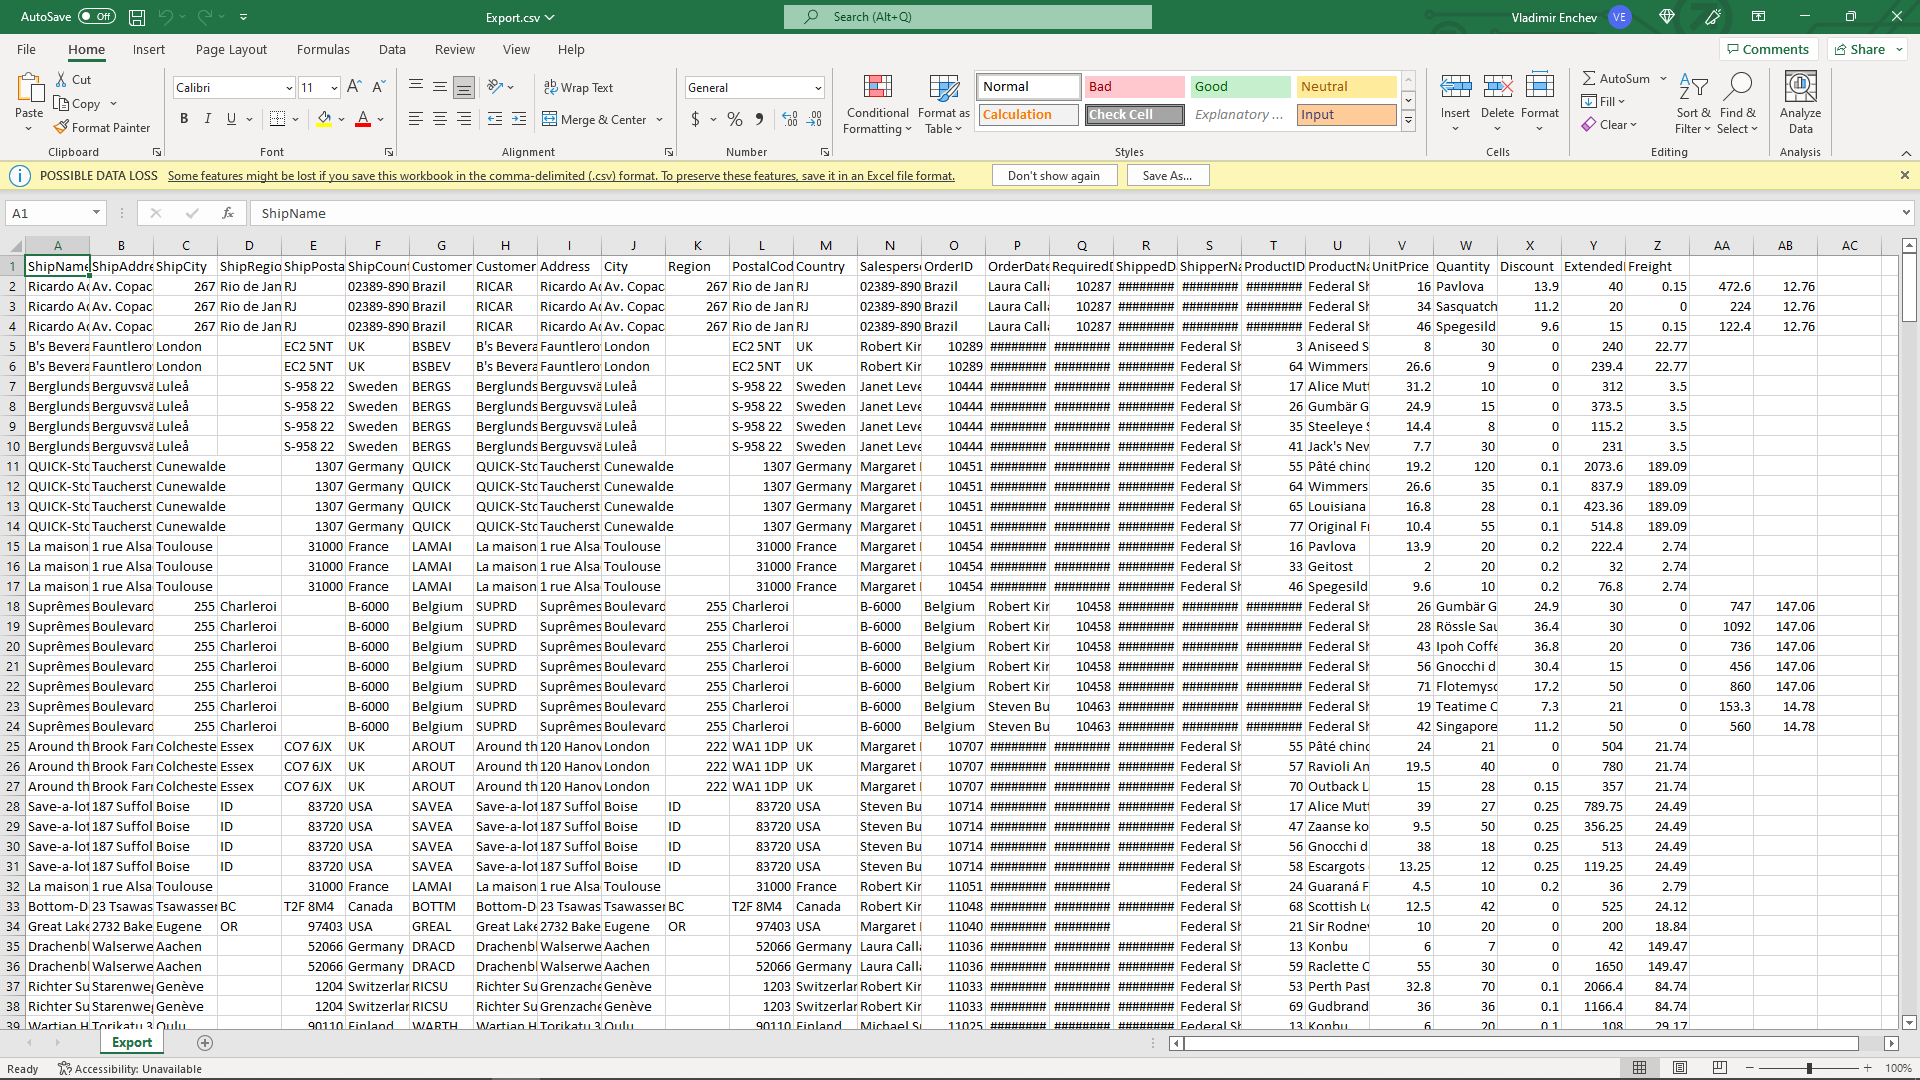
Task: Click the Orientation icon
Action: (495, 88)
